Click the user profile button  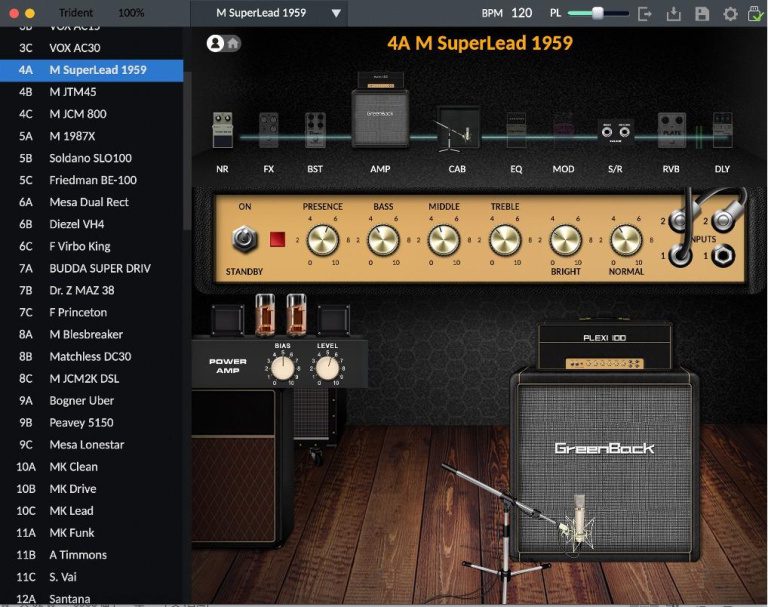pos(215,43)
